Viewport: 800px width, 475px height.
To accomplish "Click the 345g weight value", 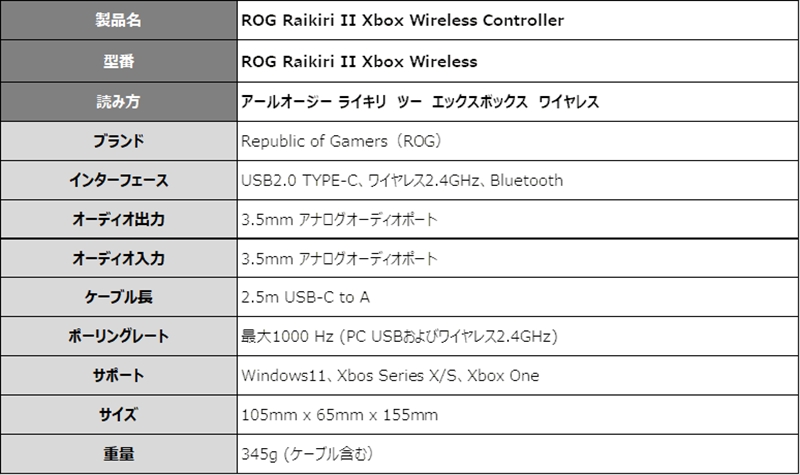I will 307,453.
